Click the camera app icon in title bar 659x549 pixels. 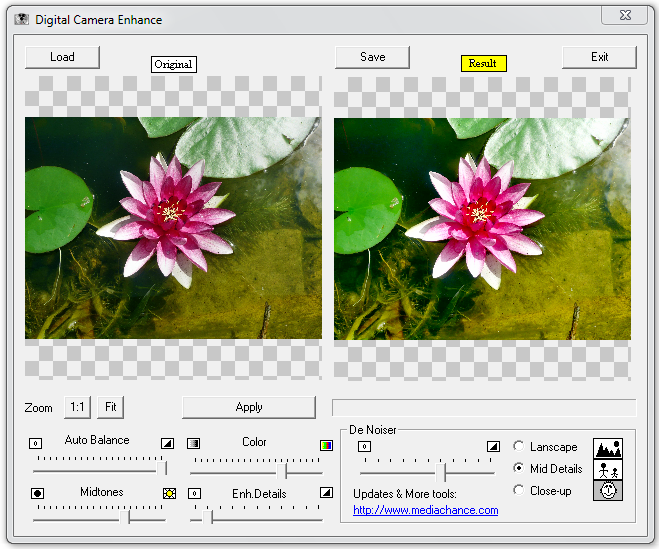tap(21, 19)
